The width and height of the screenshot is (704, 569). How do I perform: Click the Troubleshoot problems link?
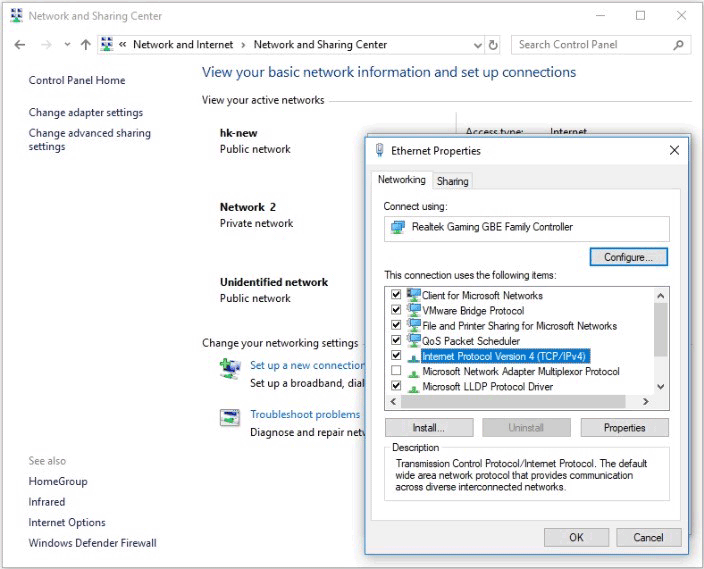pos(305,414)
